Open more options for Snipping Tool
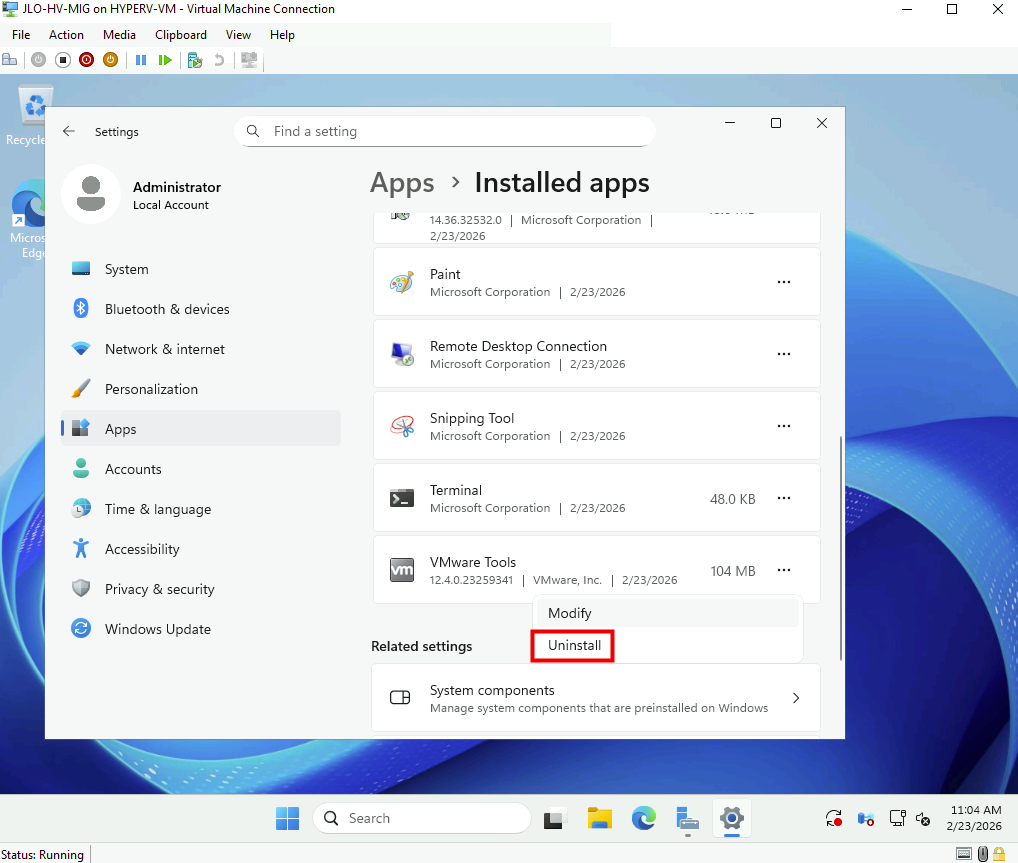 784,427
